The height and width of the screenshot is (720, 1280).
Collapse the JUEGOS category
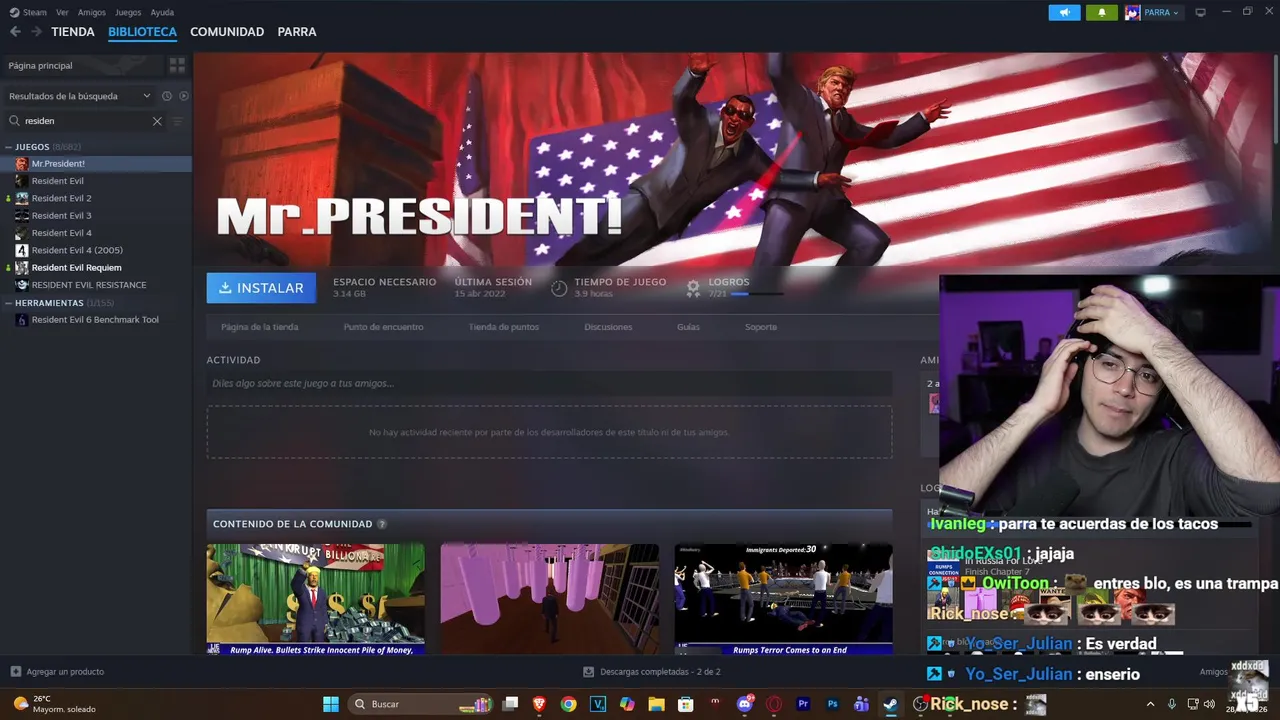click(x=9, y=147)
